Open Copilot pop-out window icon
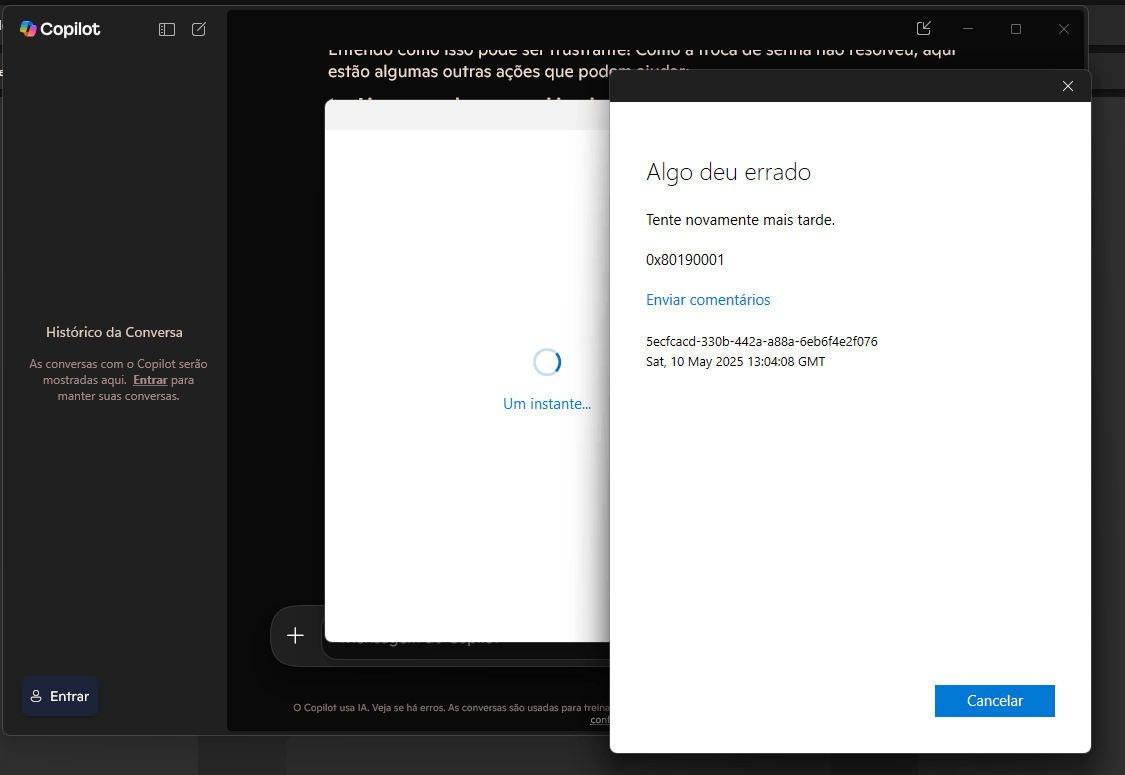The image size is (1125, 775). [924, 29]
